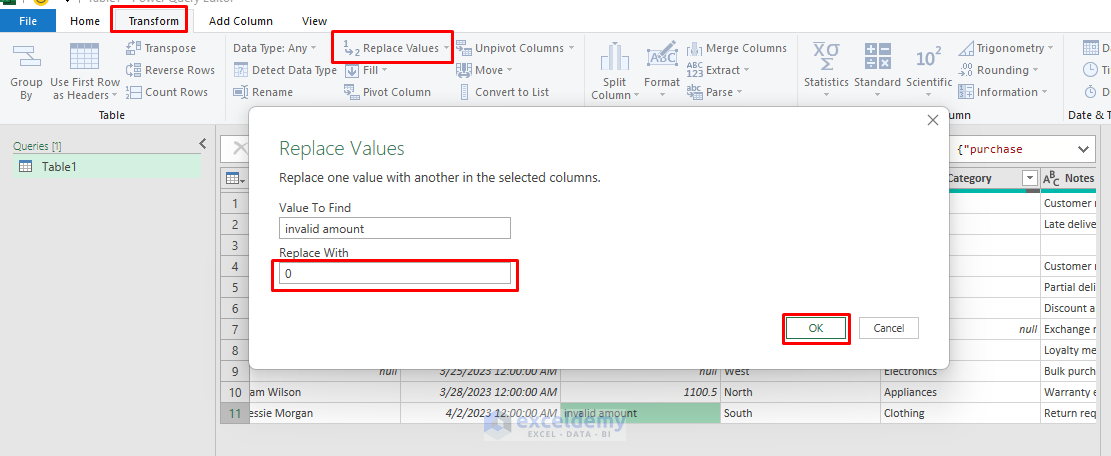Click the South cell in row 11
Viewport: 1111px width, 456px height.
800,413
